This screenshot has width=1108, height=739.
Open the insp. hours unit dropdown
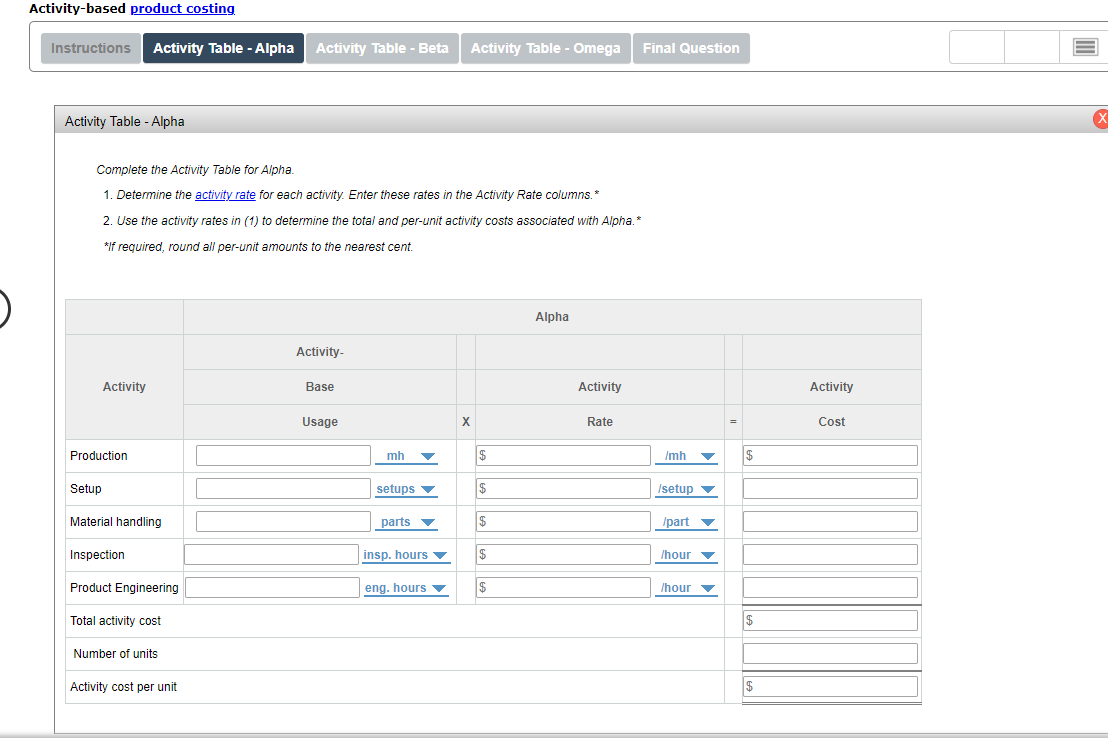[x=406, y=555]
